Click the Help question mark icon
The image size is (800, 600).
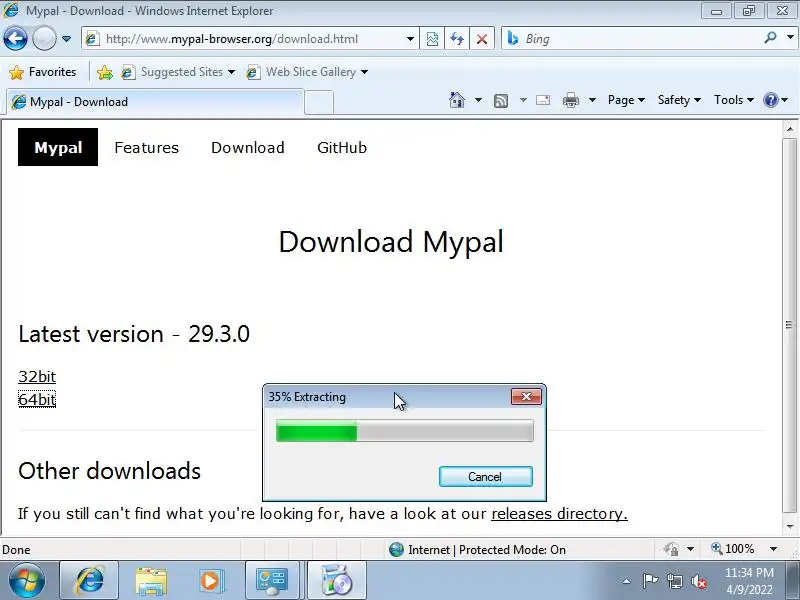(x=770, y=100)
